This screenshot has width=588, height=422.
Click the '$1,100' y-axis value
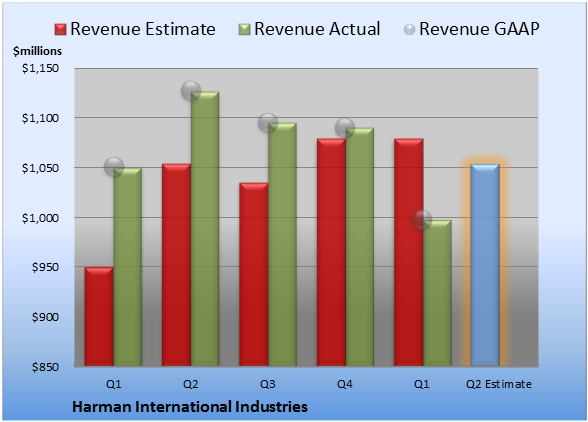coord(40,118)
